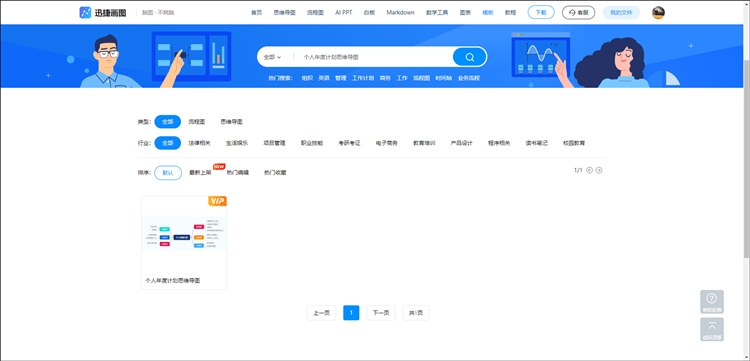Click the previous page arrow beside 1/1
Viewport: 750px width, 361px height.
[x=589, y=170]
